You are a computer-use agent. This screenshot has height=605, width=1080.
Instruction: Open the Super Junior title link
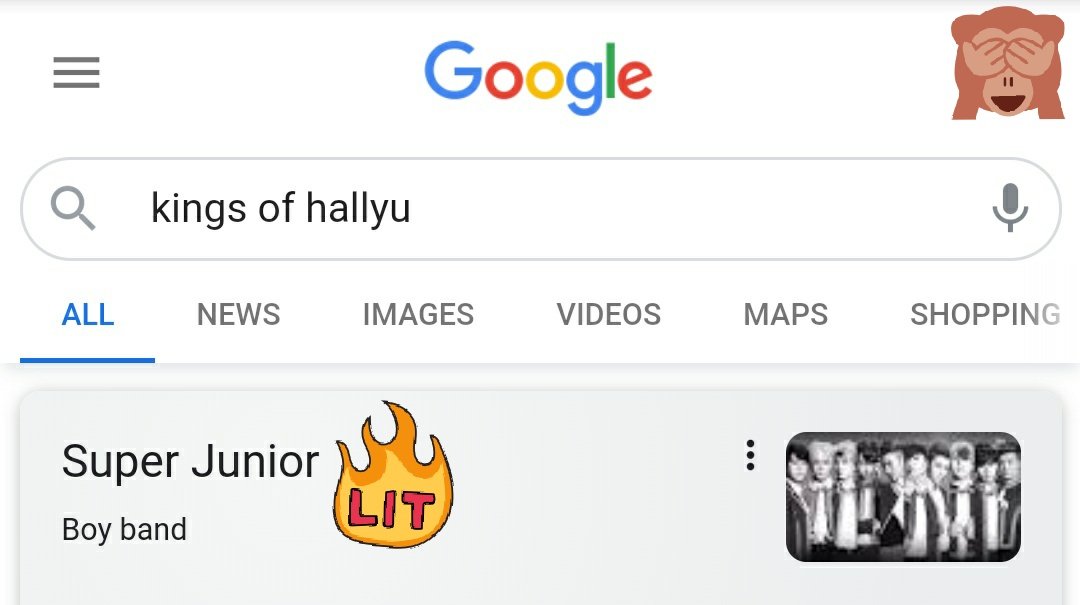pyautogui.click(x=190, y=461)
